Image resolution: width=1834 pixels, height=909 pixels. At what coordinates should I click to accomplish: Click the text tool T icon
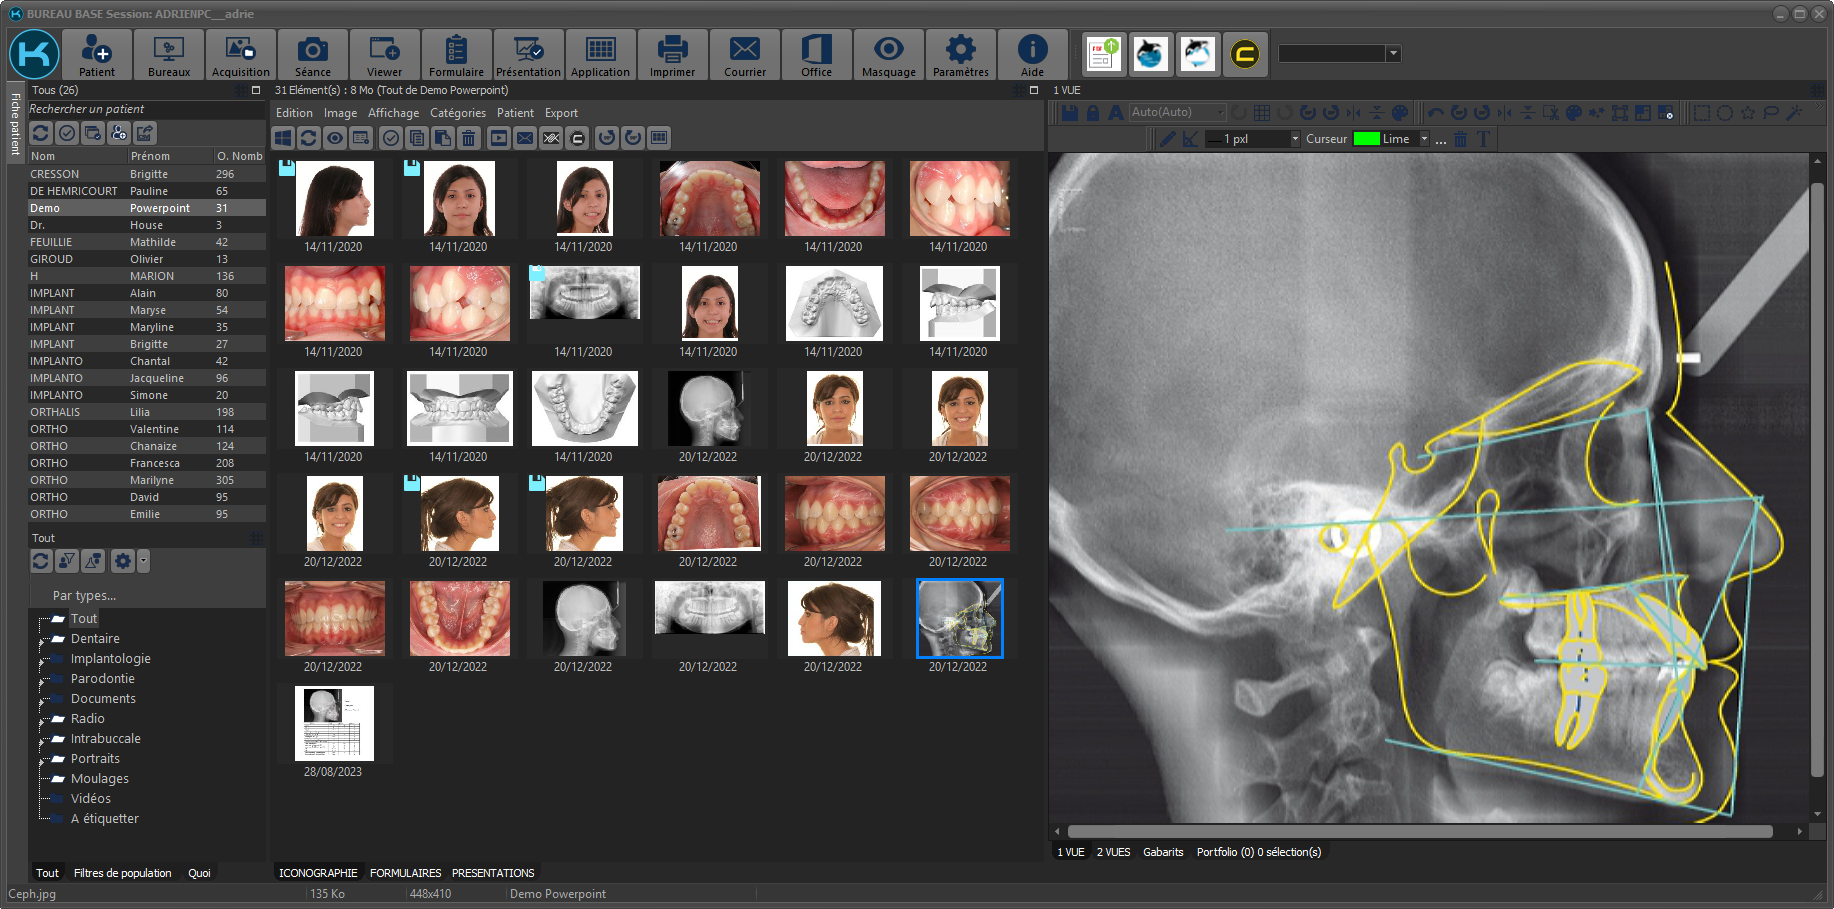1483,139
